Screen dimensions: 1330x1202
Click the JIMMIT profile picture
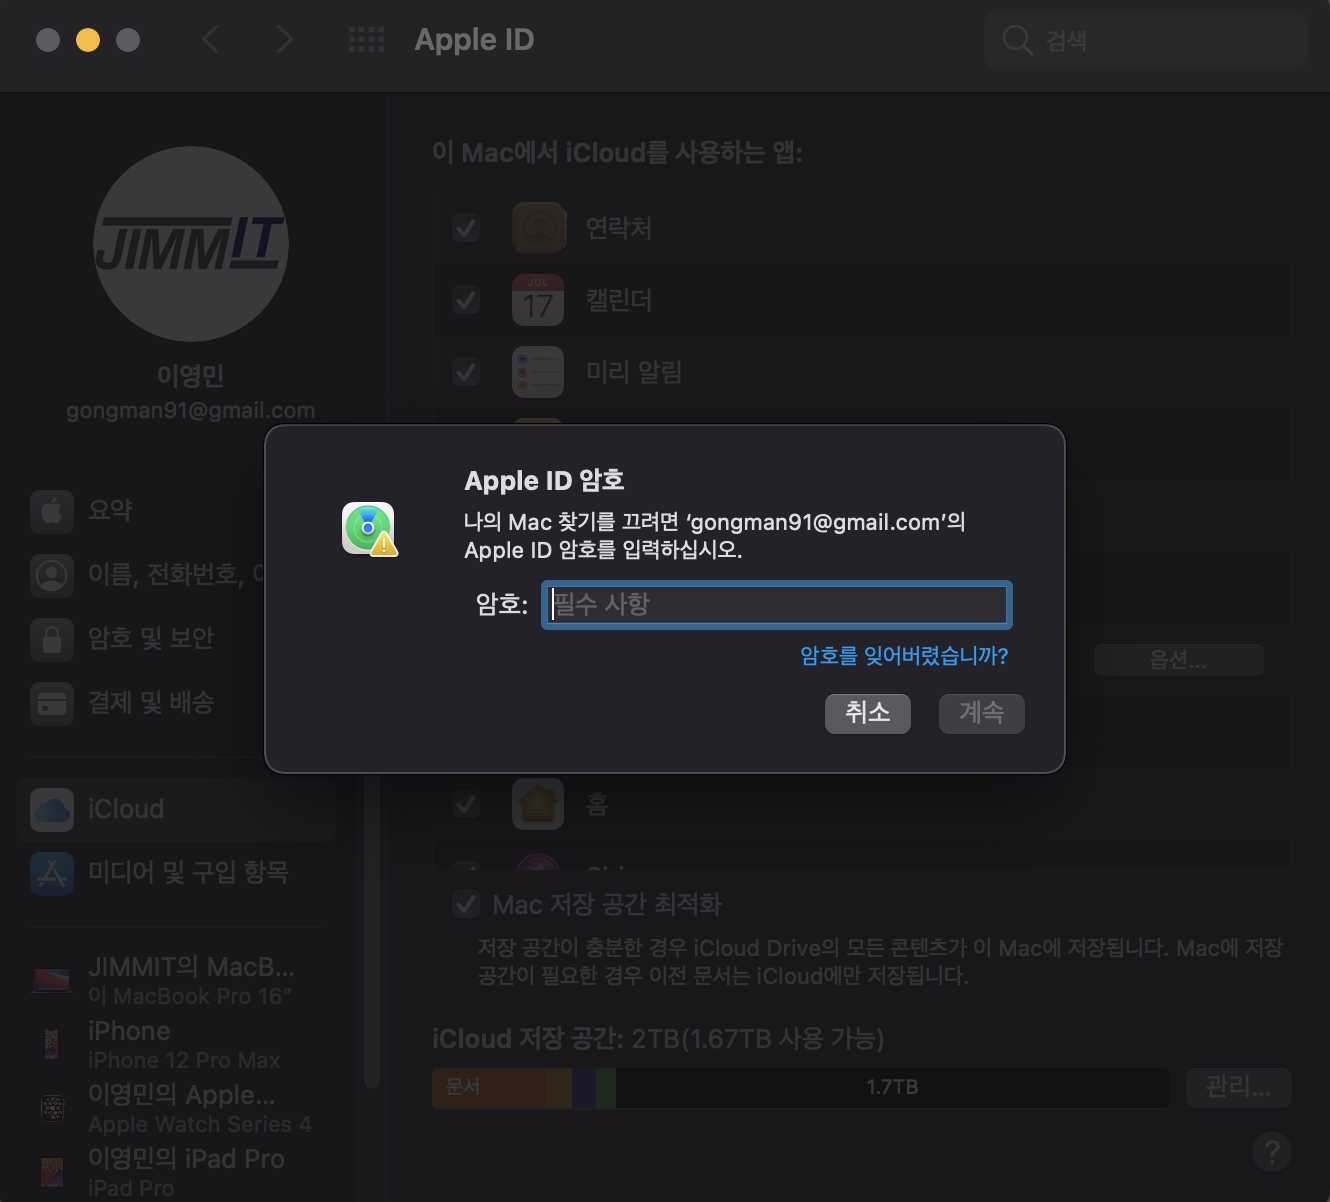tap(190, 244)
